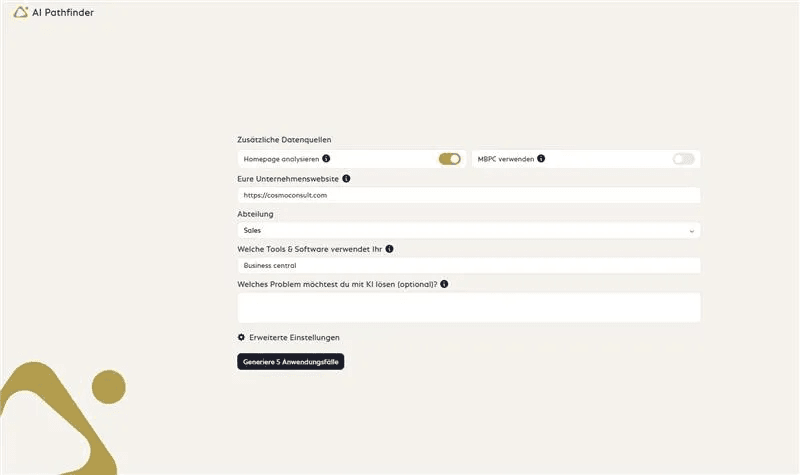Click the AI Pathfinder title text
The image size is (800, 475).
click(62, 12)
